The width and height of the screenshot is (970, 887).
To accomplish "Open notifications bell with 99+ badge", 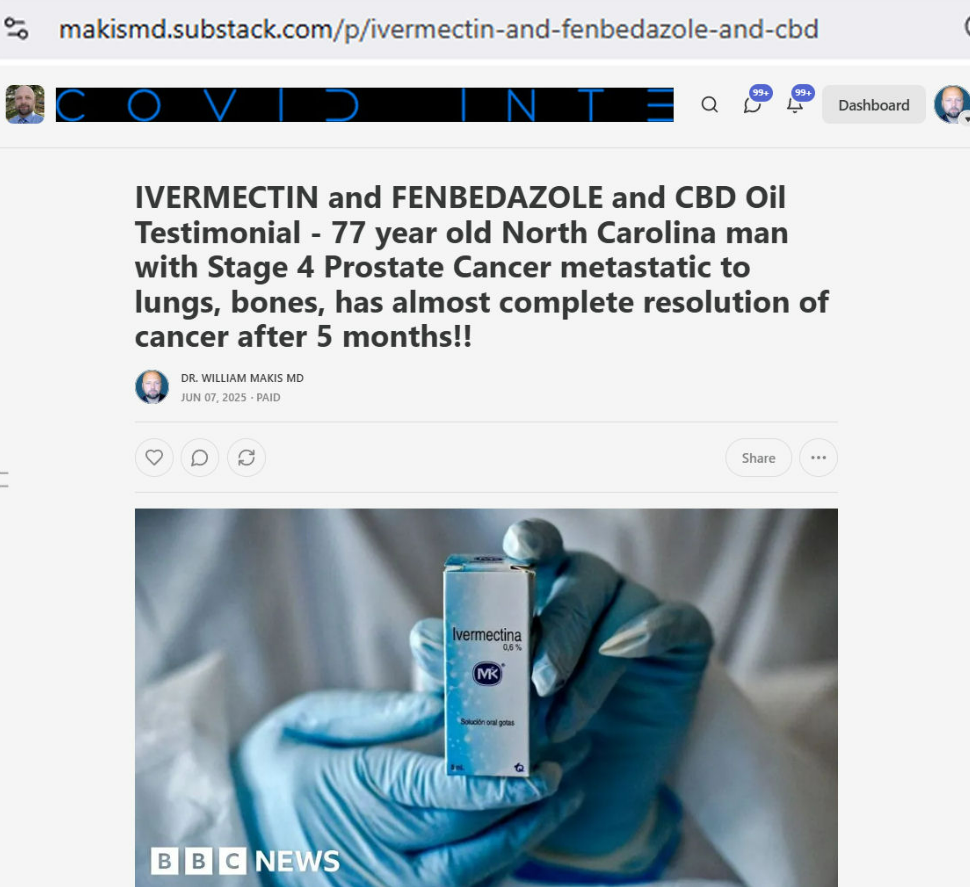I will click(796, 104).
